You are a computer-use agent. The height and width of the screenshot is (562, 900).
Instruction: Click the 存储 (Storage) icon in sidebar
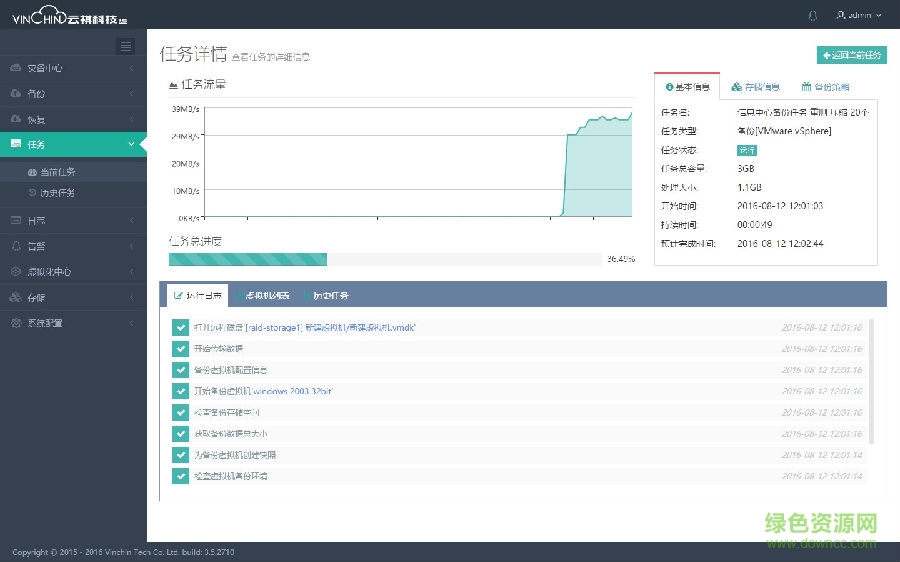[16, 297]
